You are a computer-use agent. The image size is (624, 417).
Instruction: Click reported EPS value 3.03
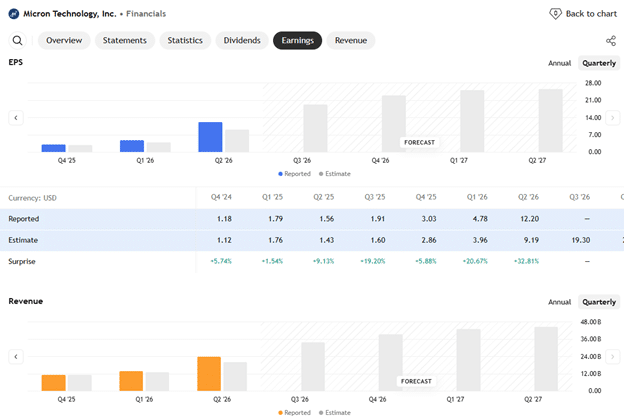point(429,219)
